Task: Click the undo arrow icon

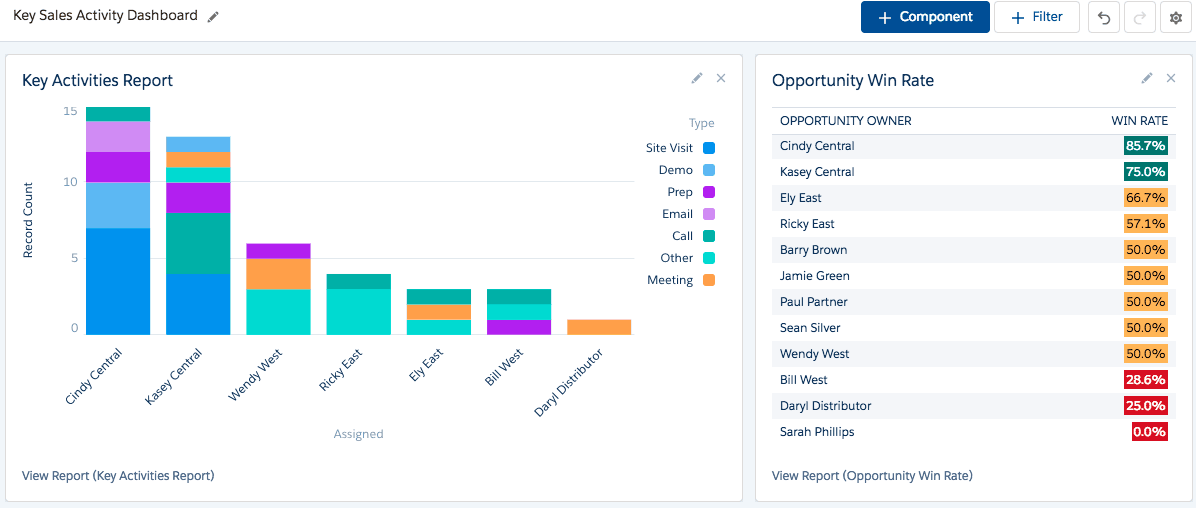Action: tap(1103, 18)
